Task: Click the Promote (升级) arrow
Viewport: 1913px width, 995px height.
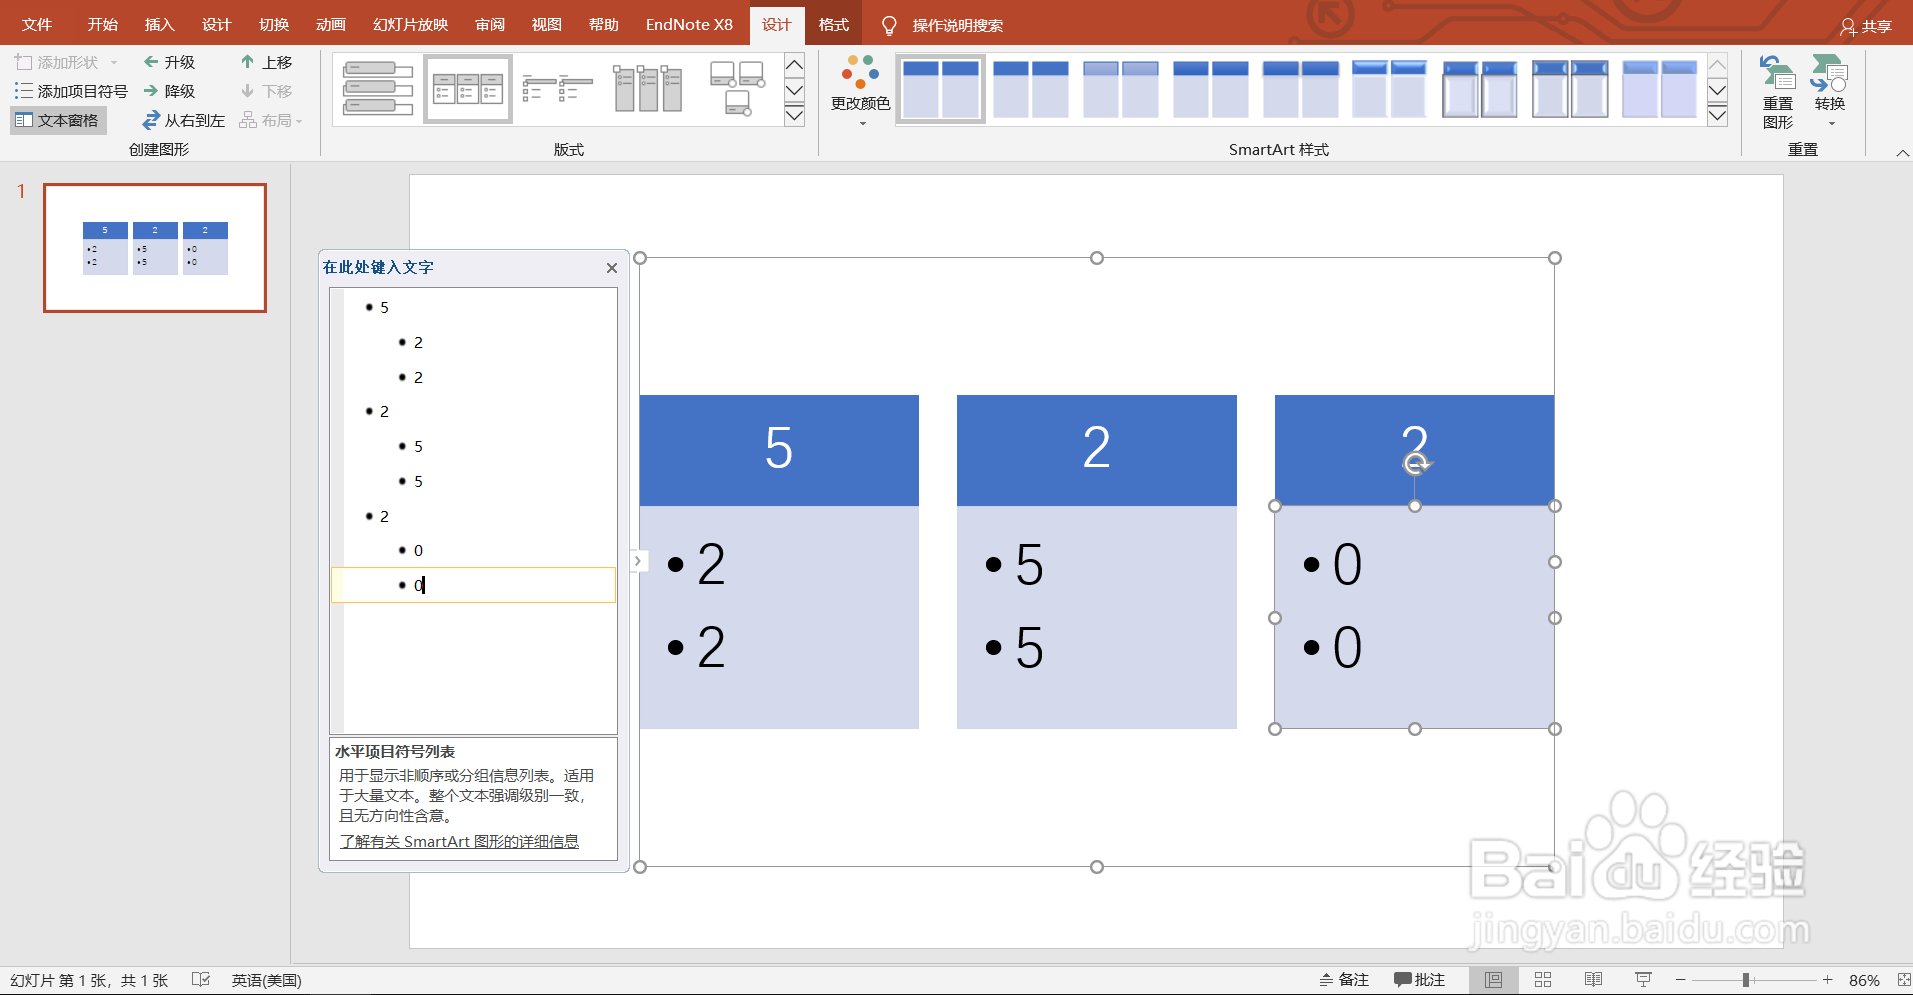Action: [x=151, y=62]
